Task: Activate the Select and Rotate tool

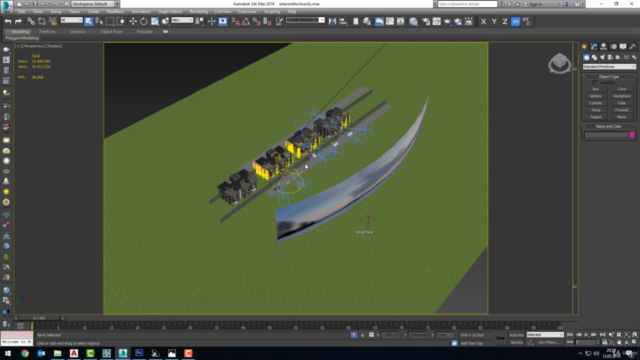Action: click(x=144, y=21)
